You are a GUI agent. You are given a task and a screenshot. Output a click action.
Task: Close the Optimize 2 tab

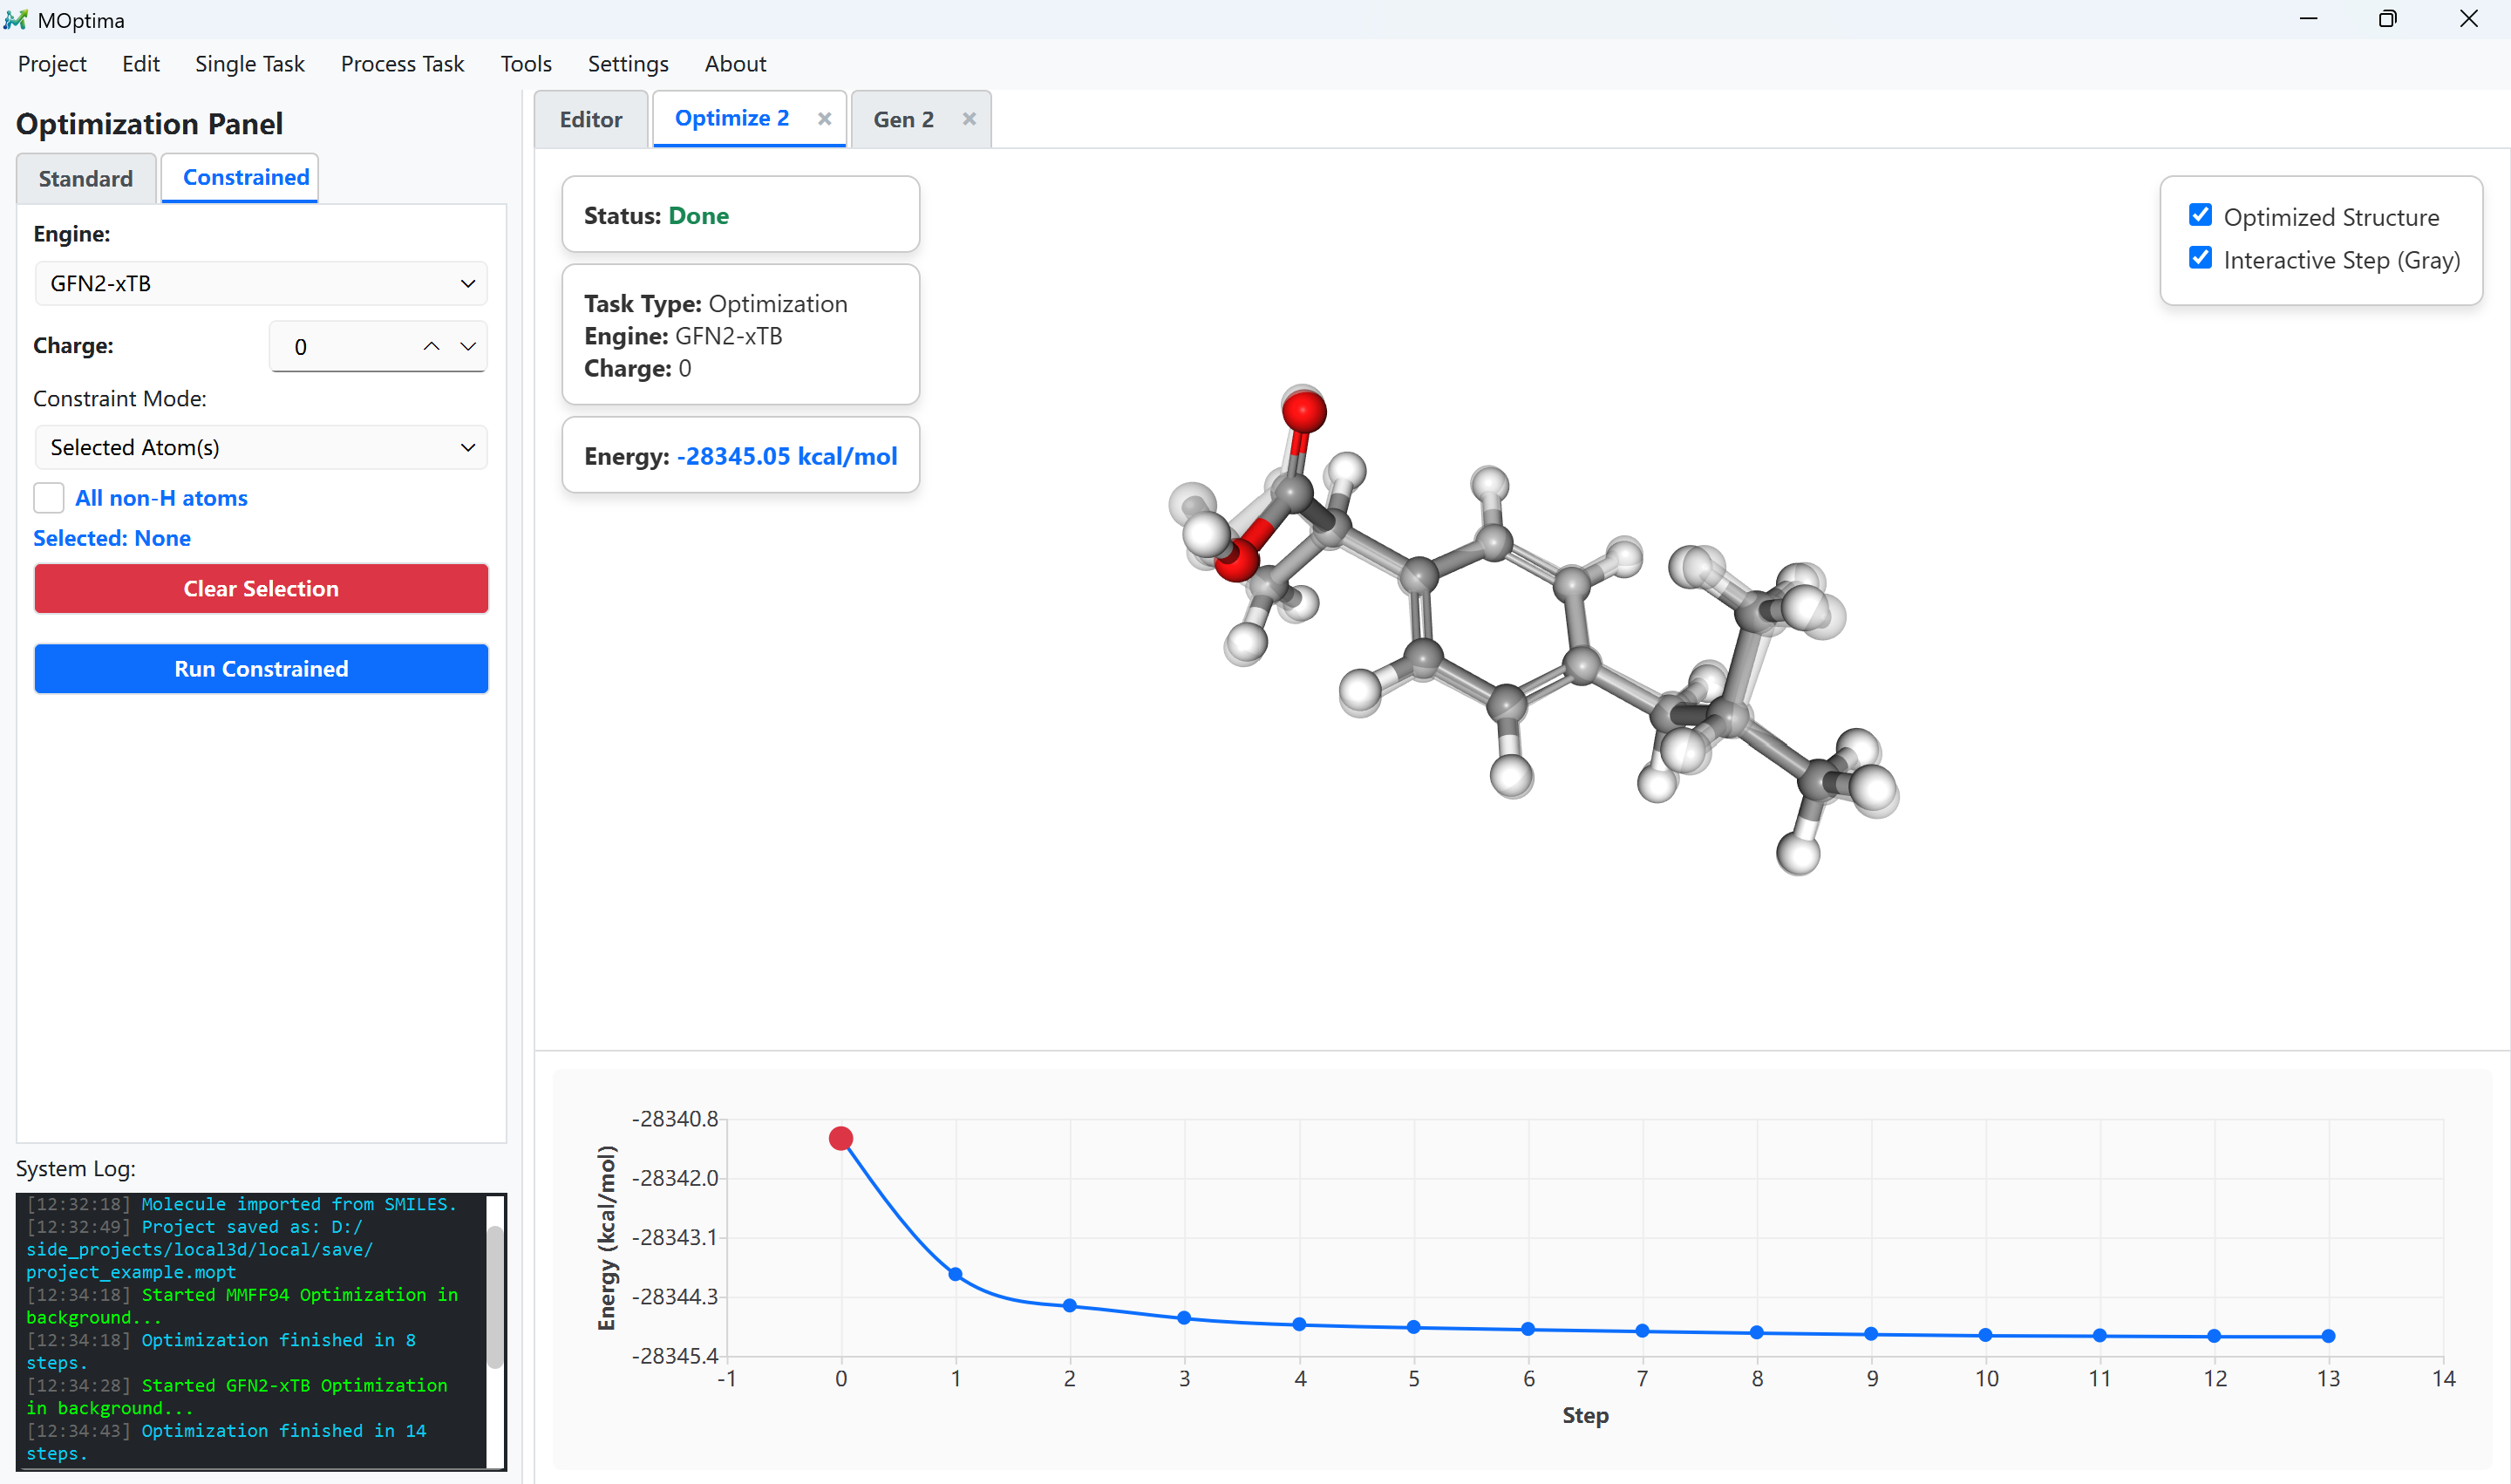pos(824,119)
